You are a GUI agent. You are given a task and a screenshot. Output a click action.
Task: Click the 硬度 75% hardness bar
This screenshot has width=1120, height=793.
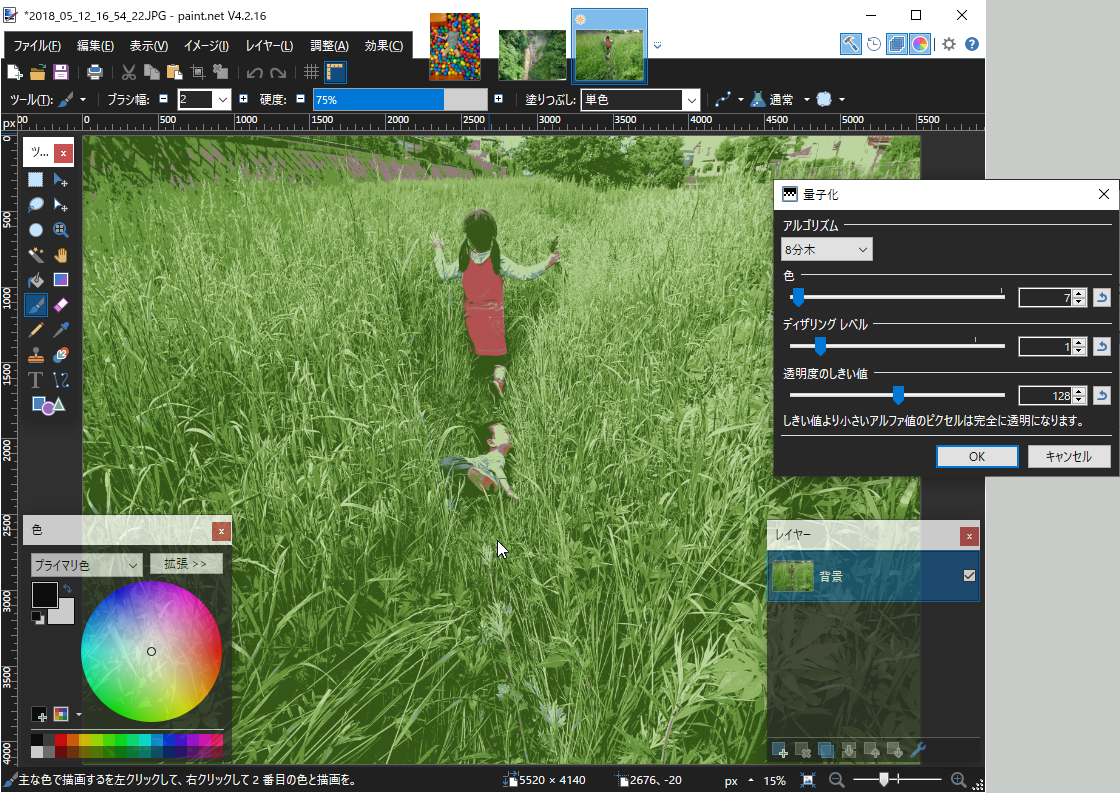pyautogui.click(x=400, y=100)
